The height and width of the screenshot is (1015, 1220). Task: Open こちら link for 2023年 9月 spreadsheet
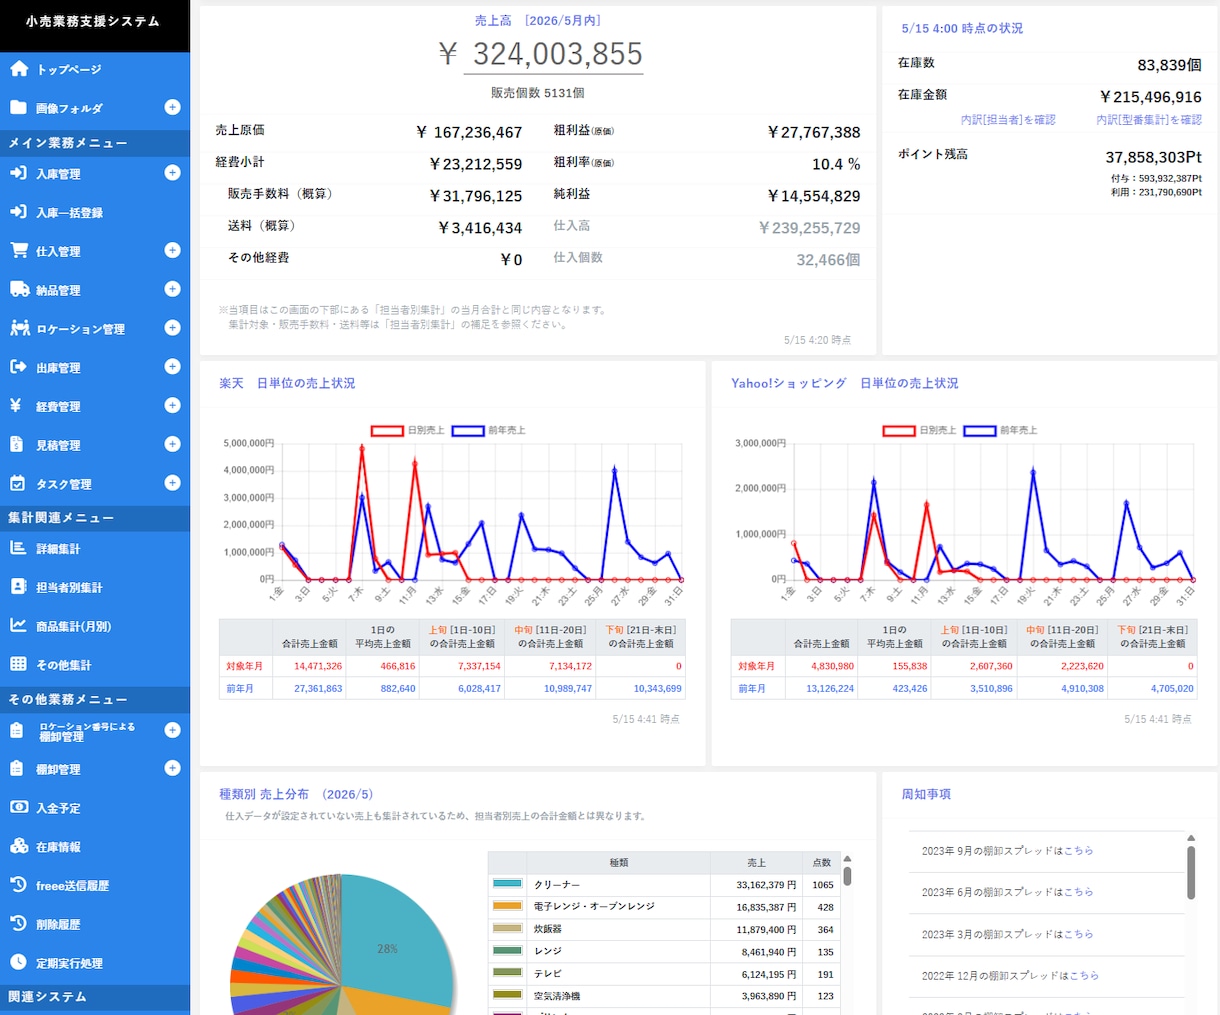click(x=1078, y=851)
